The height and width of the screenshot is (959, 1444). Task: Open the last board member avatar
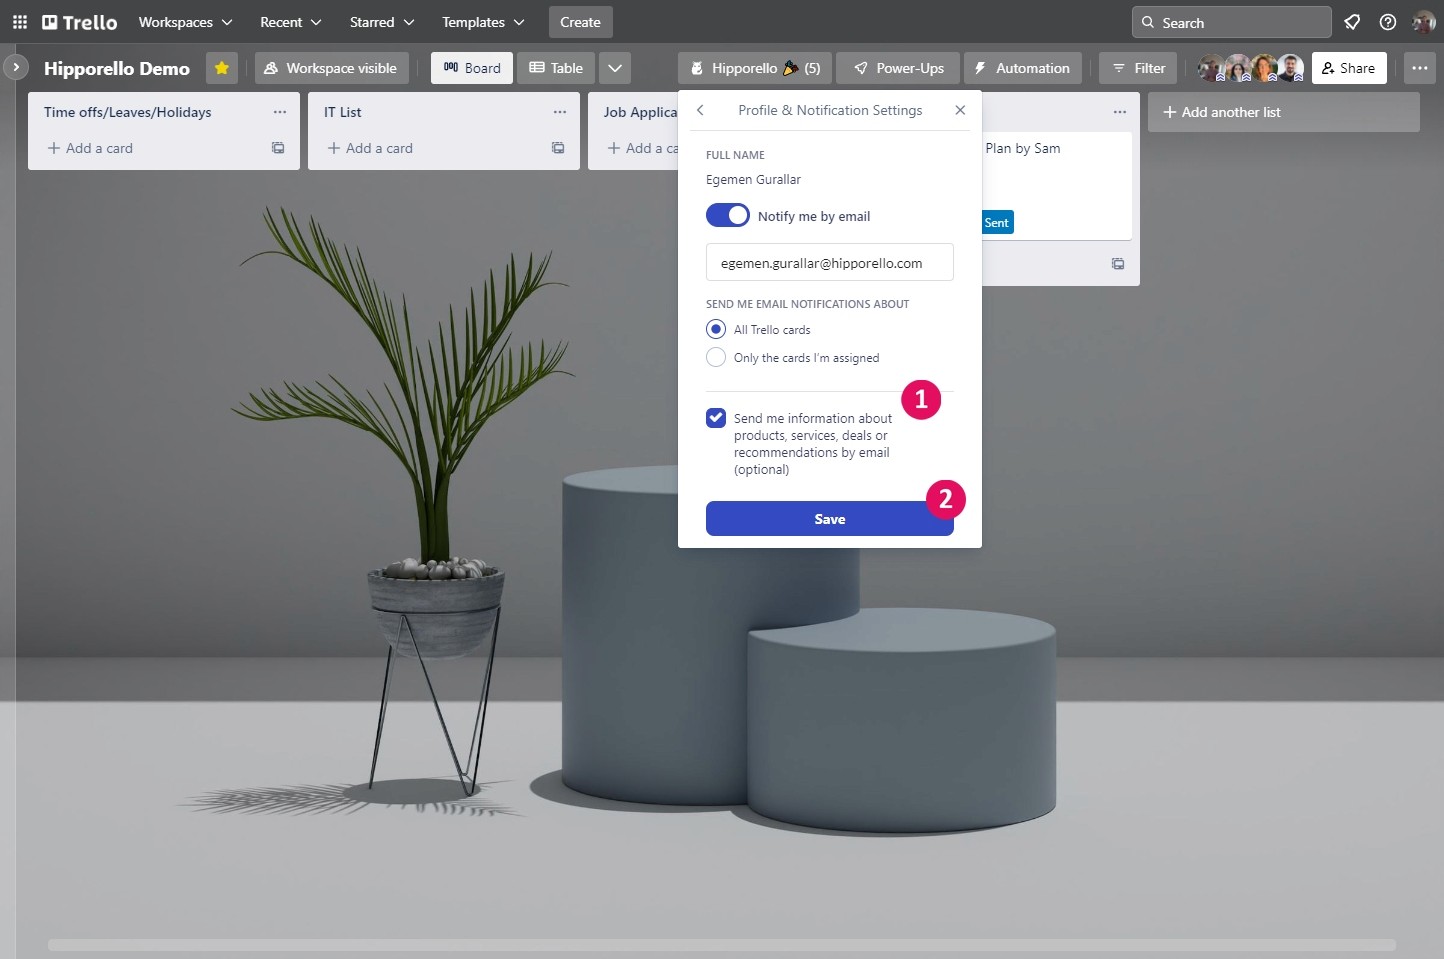[x=1291, y=68]
